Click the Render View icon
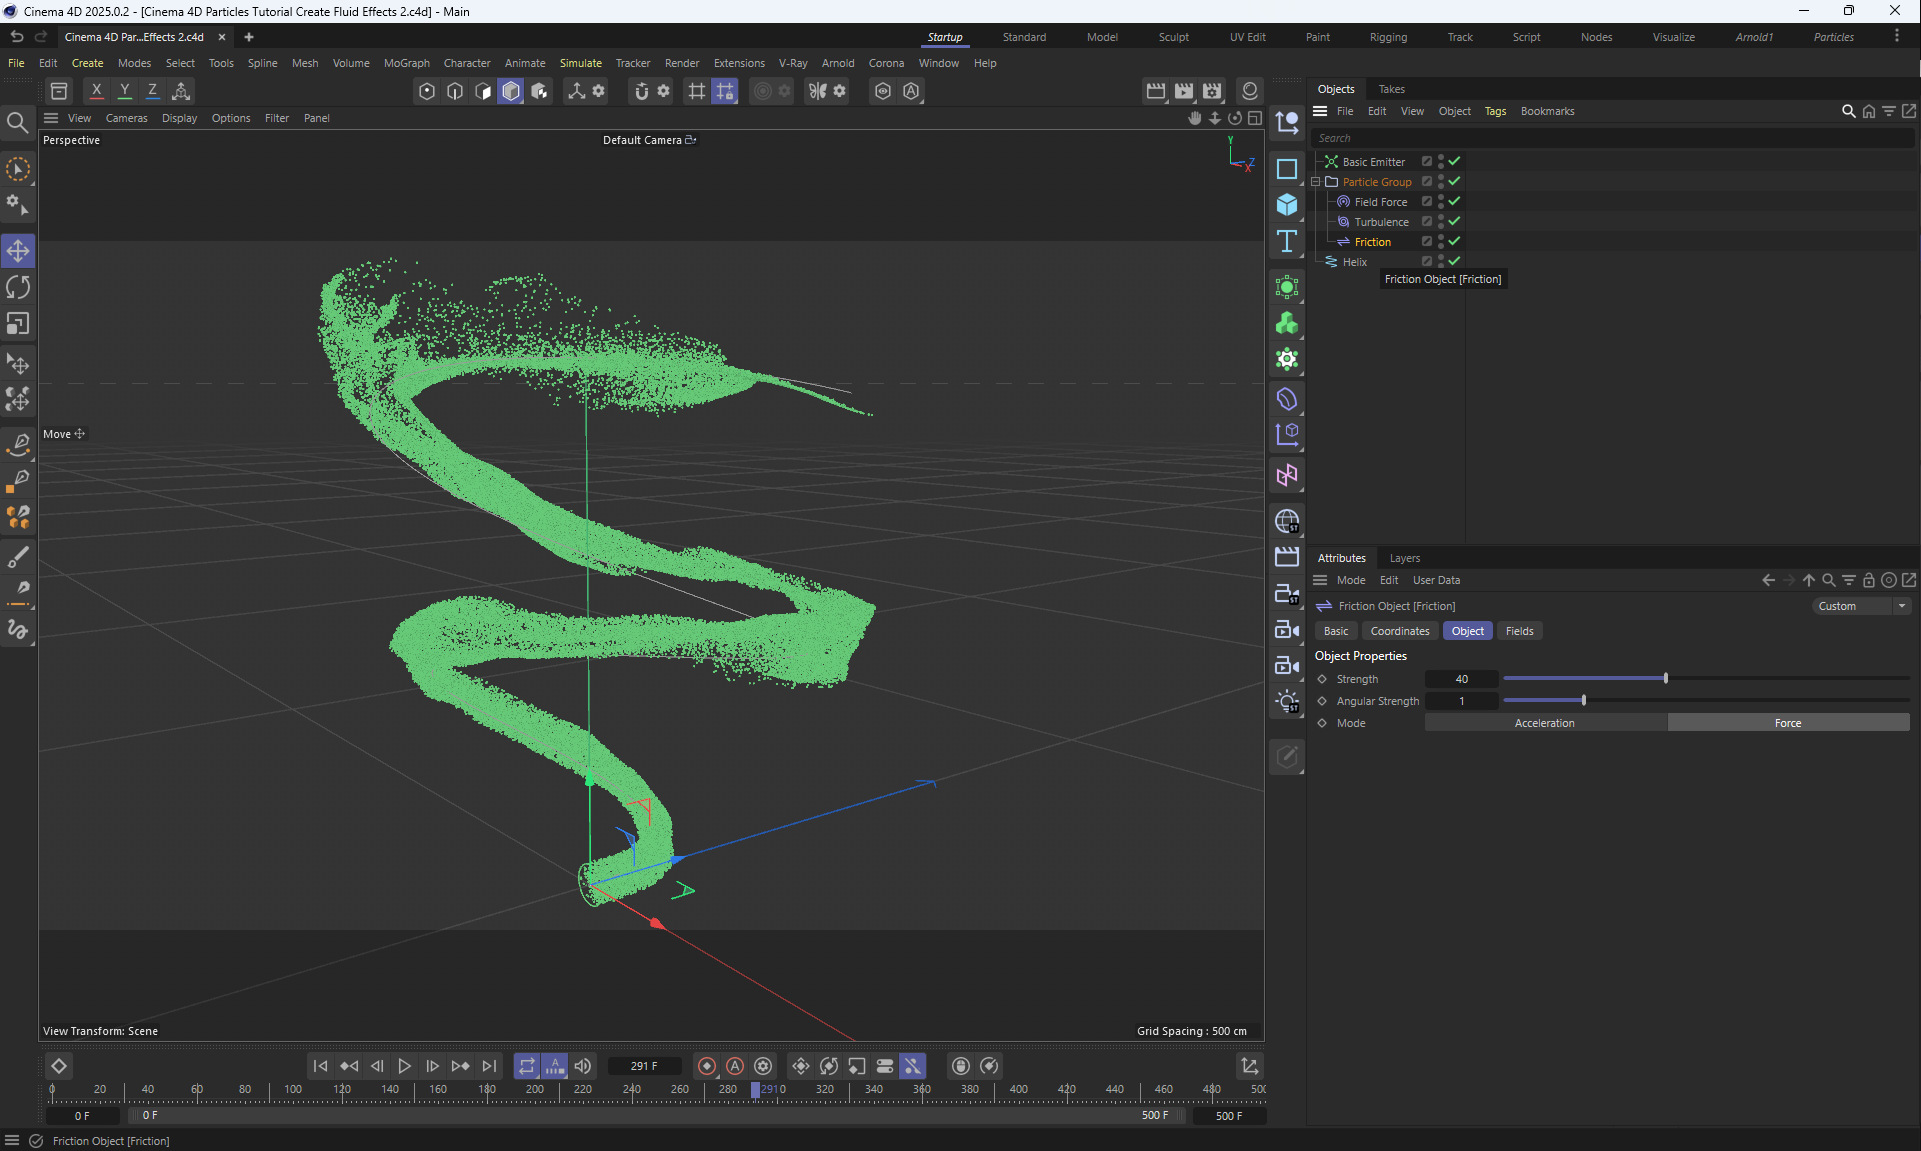1921x1151 pixels. tap(1156, 91)
